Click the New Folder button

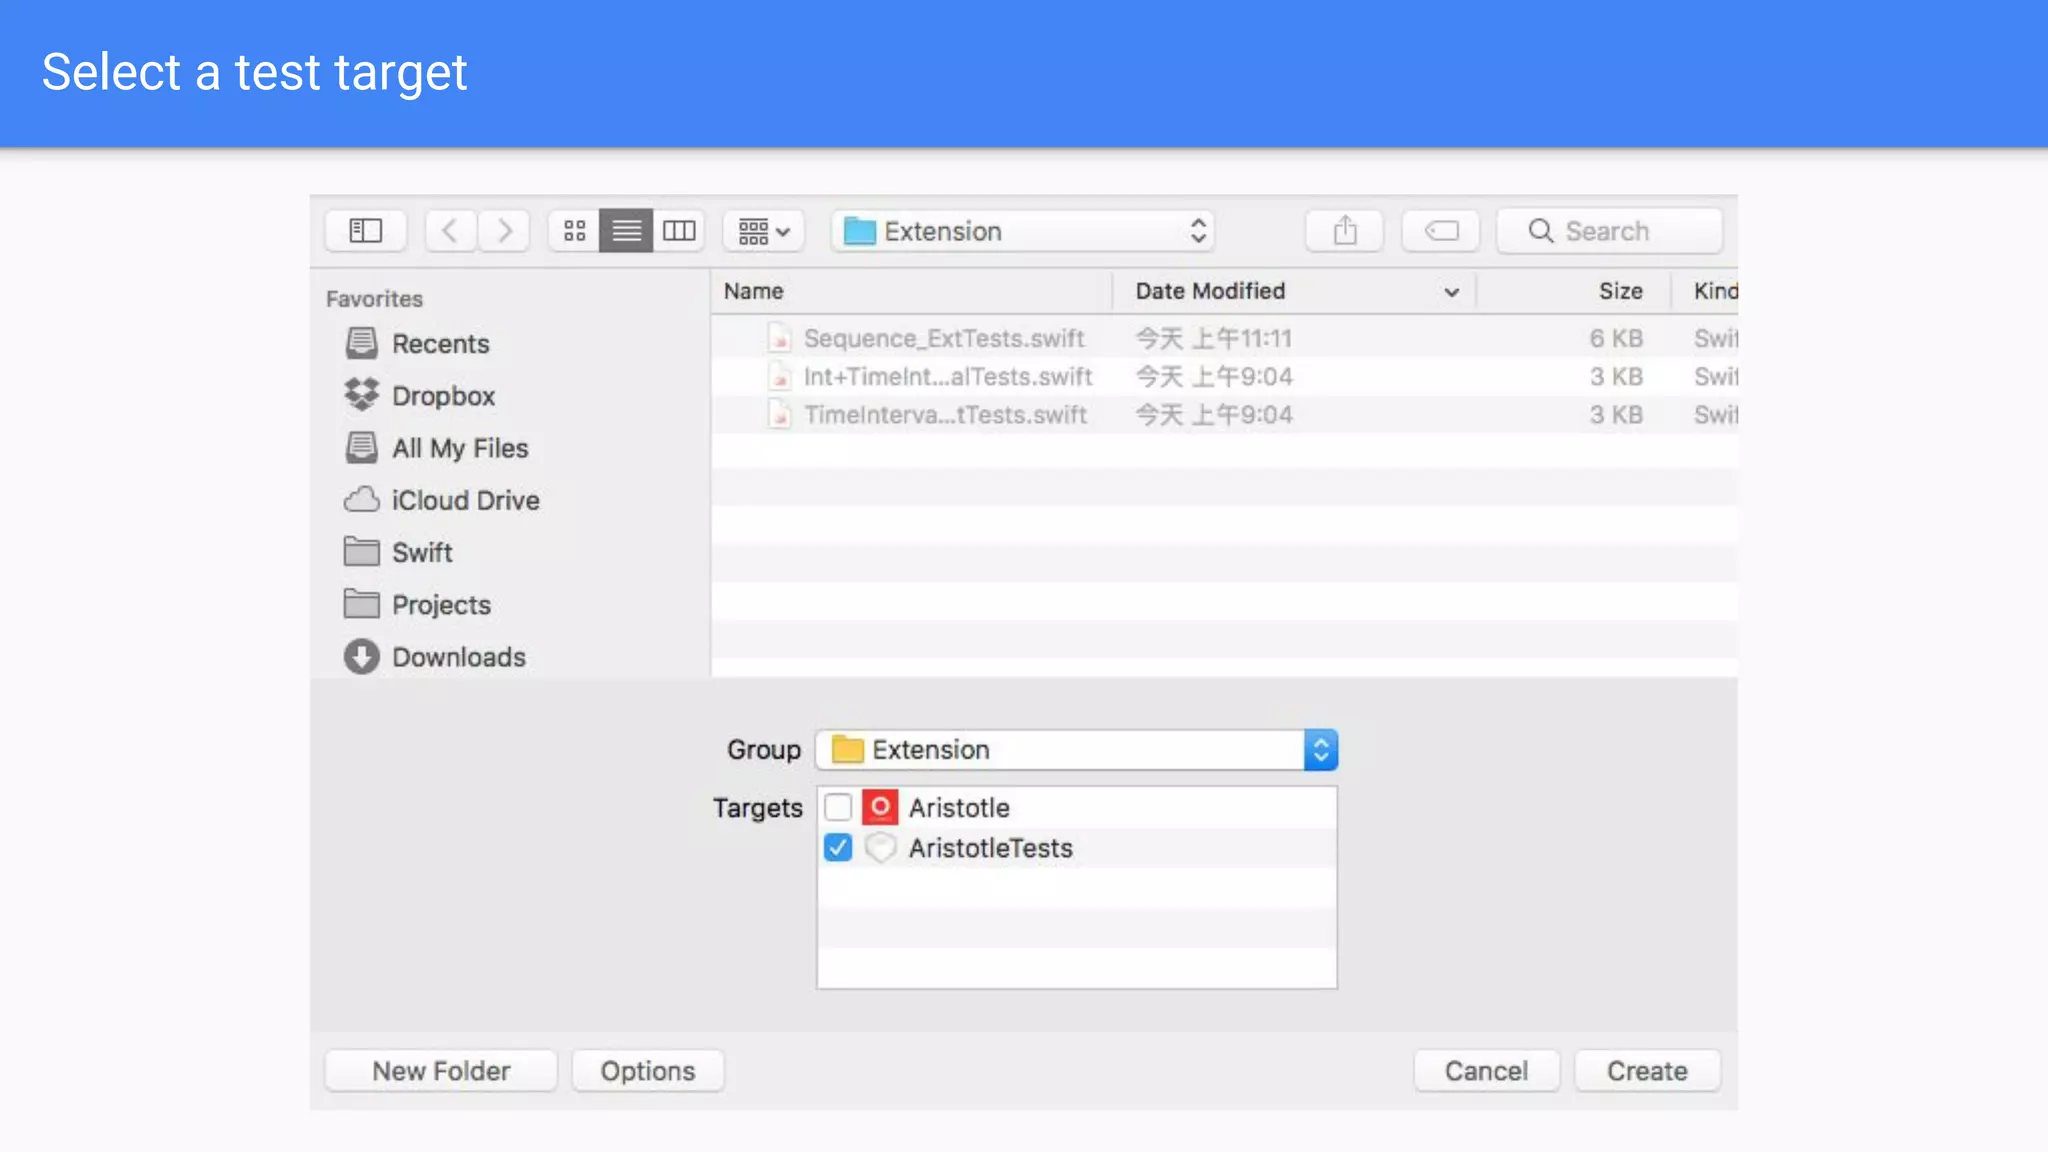pos(441,1071)
